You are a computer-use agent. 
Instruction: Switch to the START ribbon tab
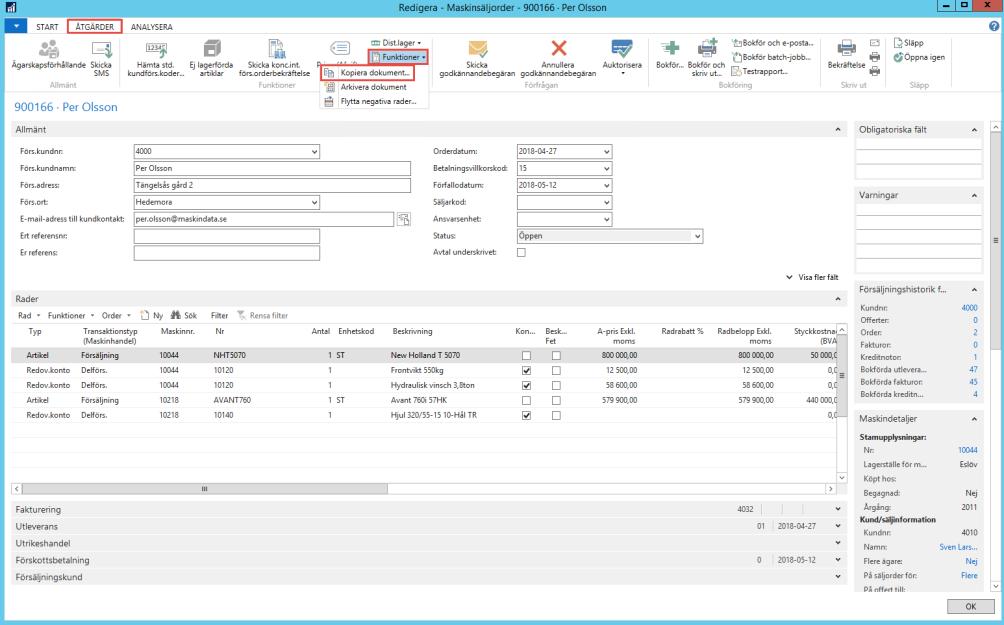point(47,27)
